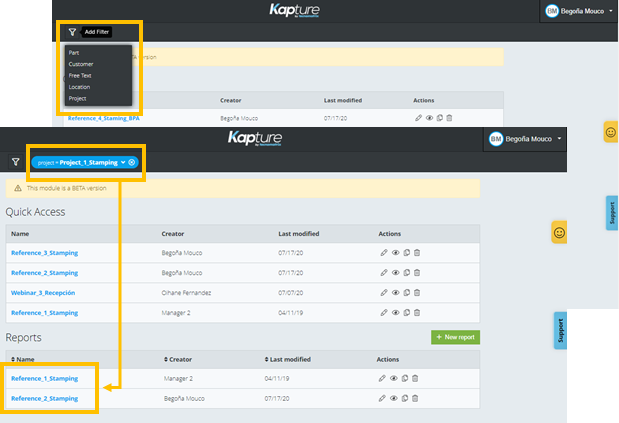View Reference_4_Staming_BPA with eye icon
Image resolution: width=619 pixels, height=423 pixels.
tap(430, 118)
